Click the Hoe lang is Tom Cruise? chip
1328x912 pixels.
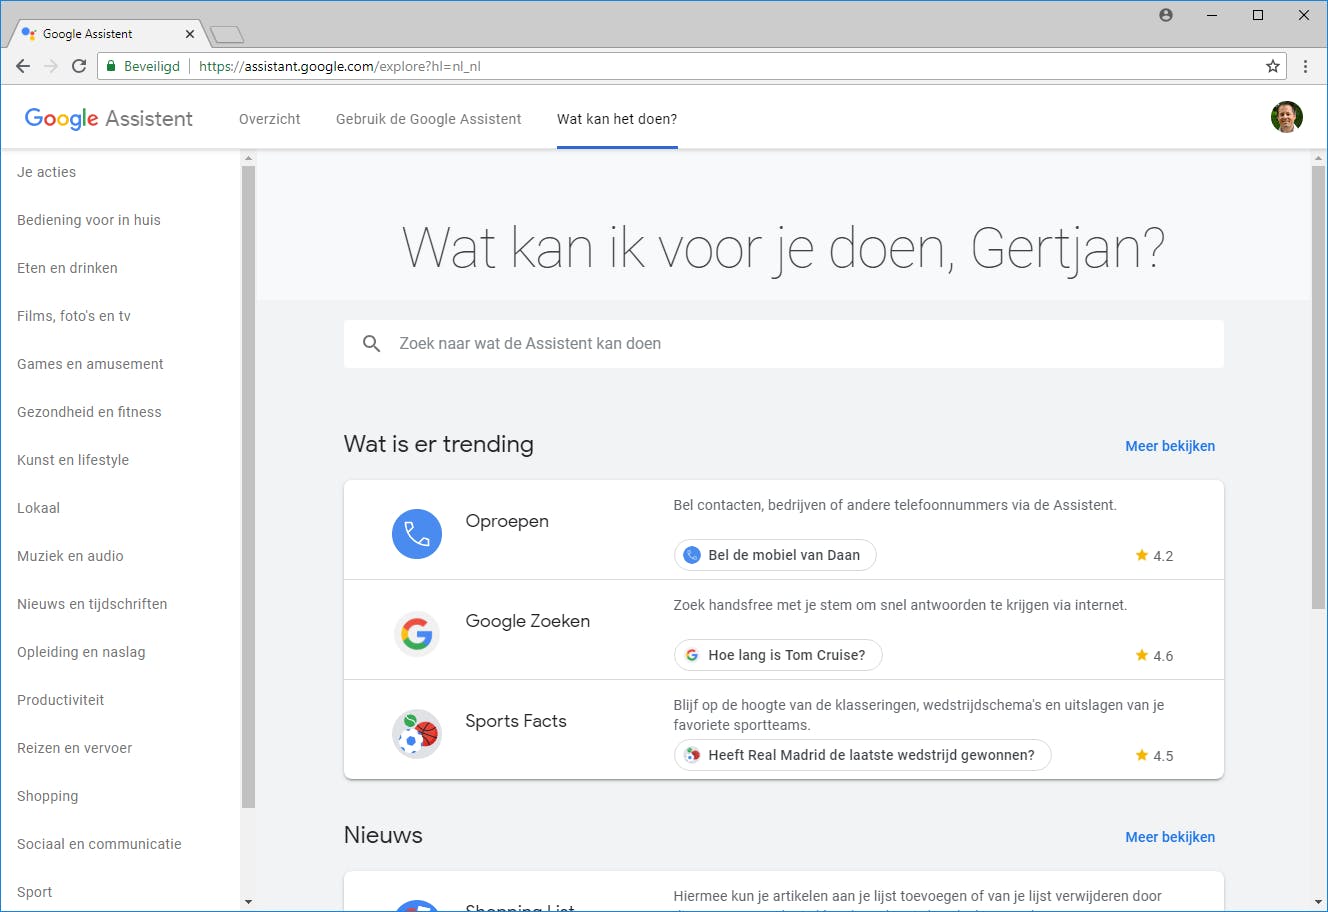tap(778, 655)
